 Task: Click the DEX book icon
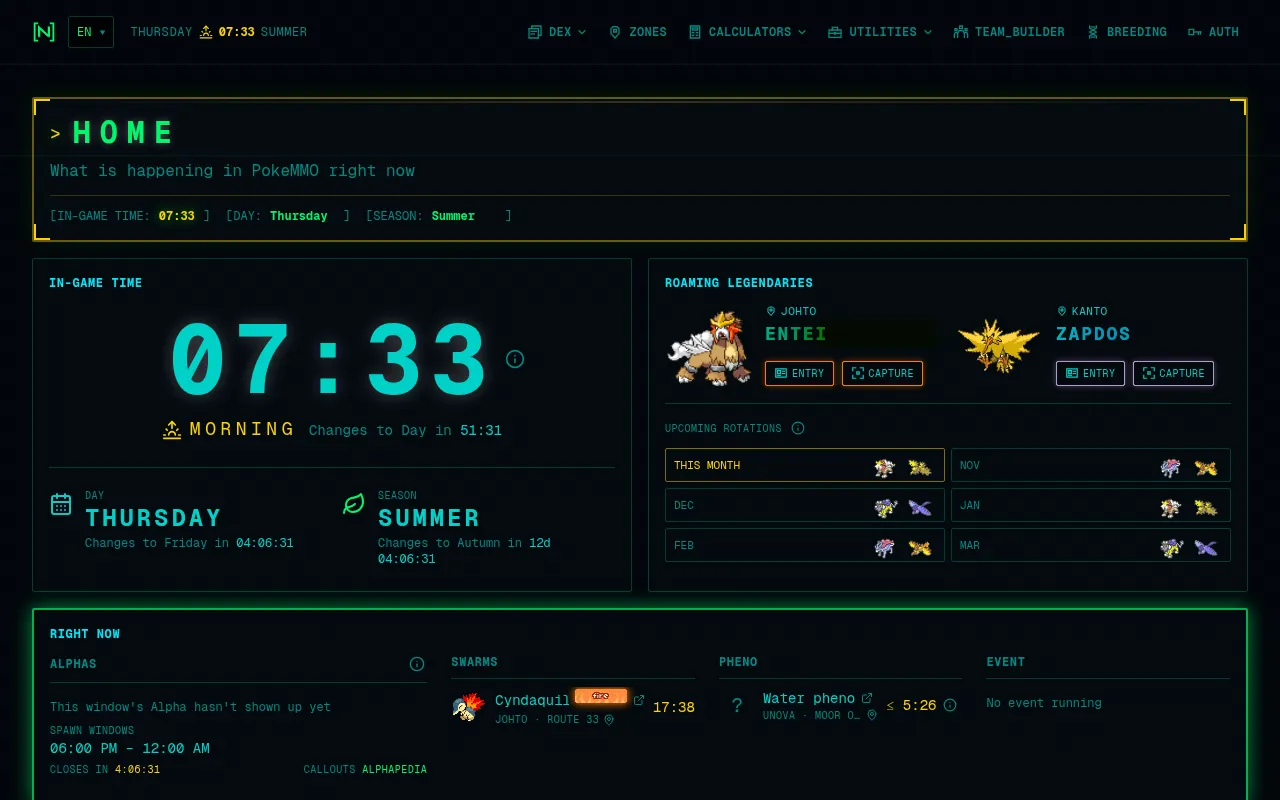[x=535, y=32]
